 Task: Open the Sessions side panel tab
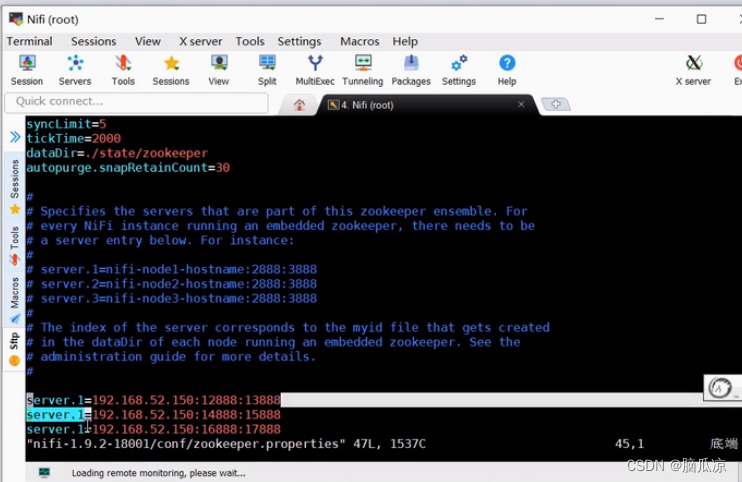click(x=15, y=184)
